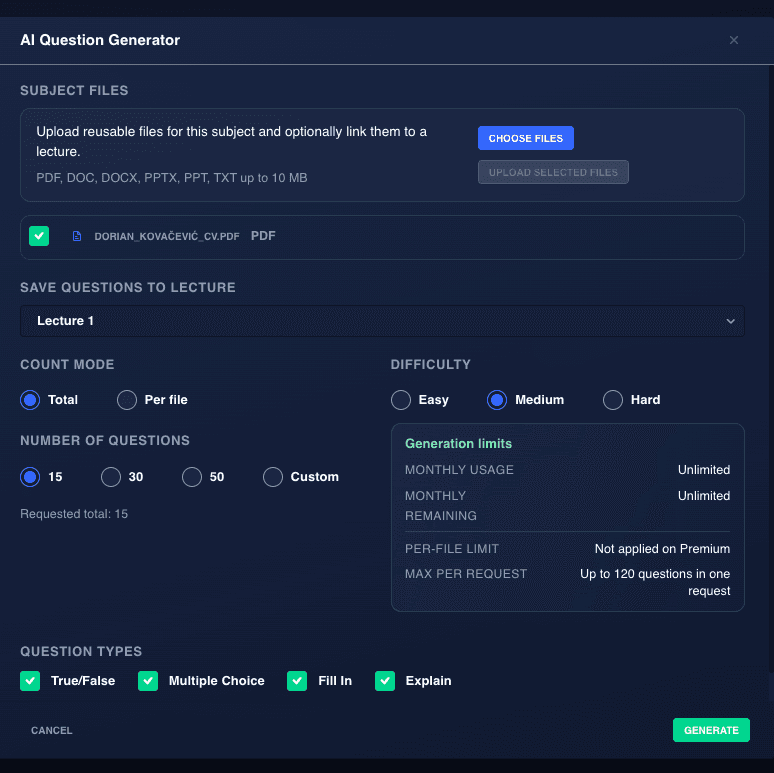Close the AI Question Generator dialog

(x=734, y=40)
